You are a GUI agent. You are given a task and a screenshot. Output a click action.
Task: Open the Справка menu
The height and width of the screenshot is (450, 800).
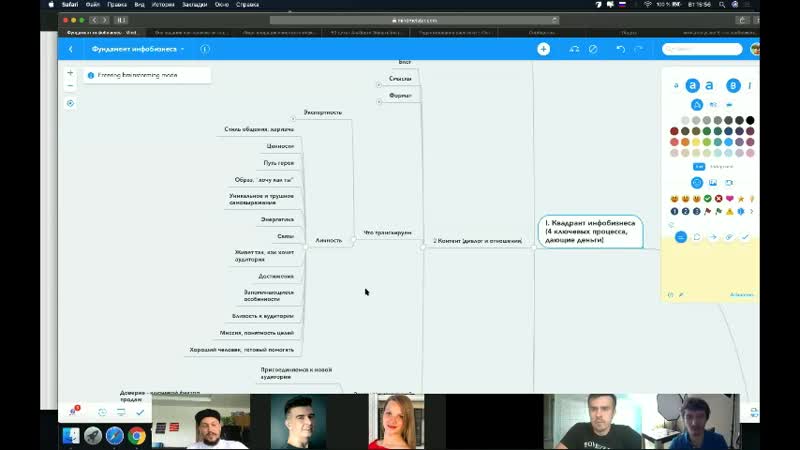click(x=247, y=5)
